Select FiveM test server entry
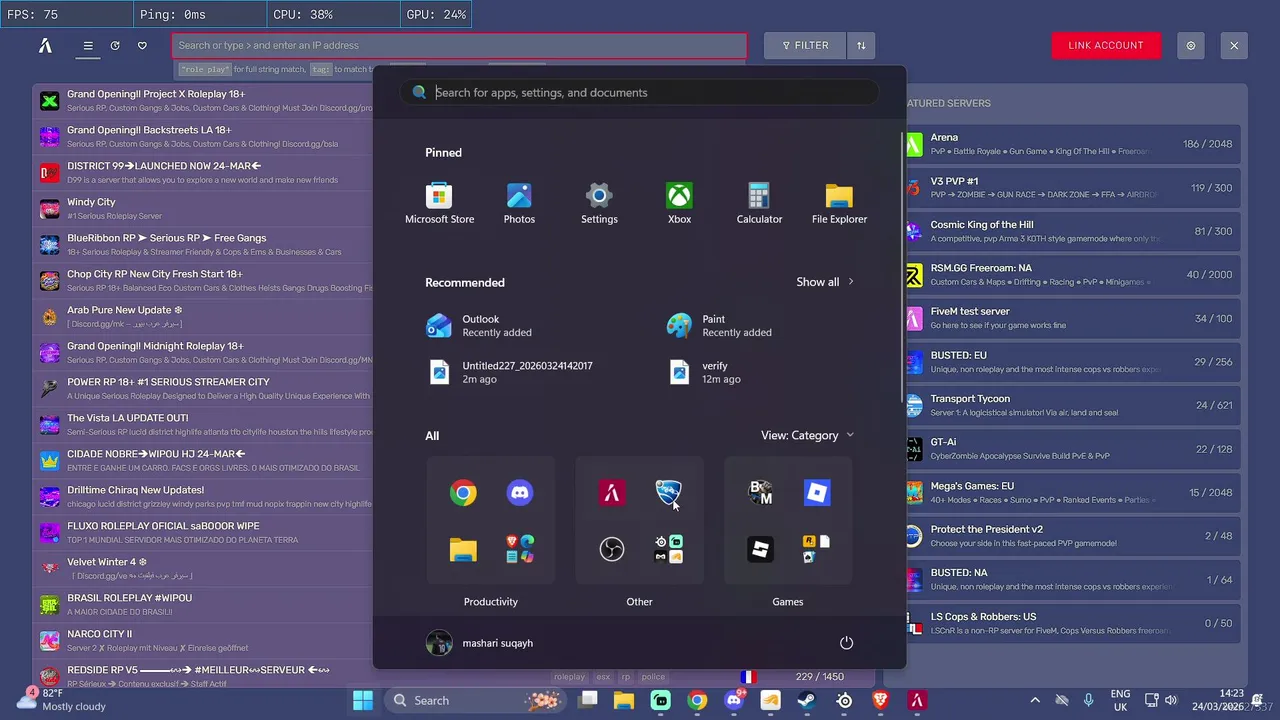Image resolution: width=1280 pixels, height=720 pixels. coord(1071,318)
